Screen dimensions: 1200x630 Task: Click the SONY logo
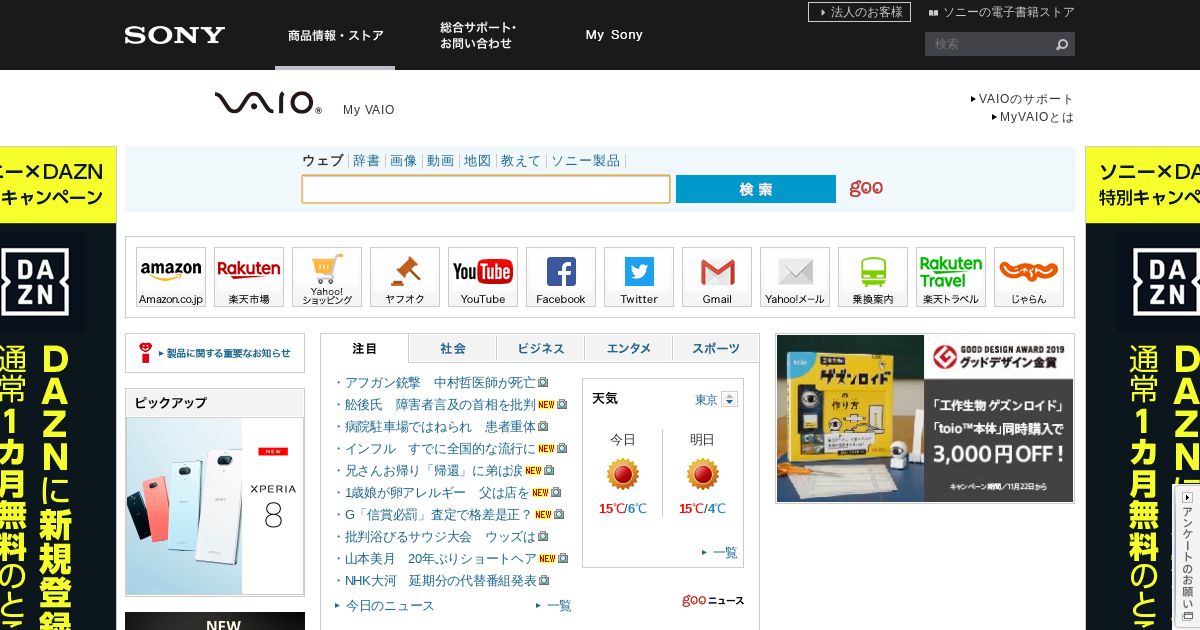click(175, 35)
